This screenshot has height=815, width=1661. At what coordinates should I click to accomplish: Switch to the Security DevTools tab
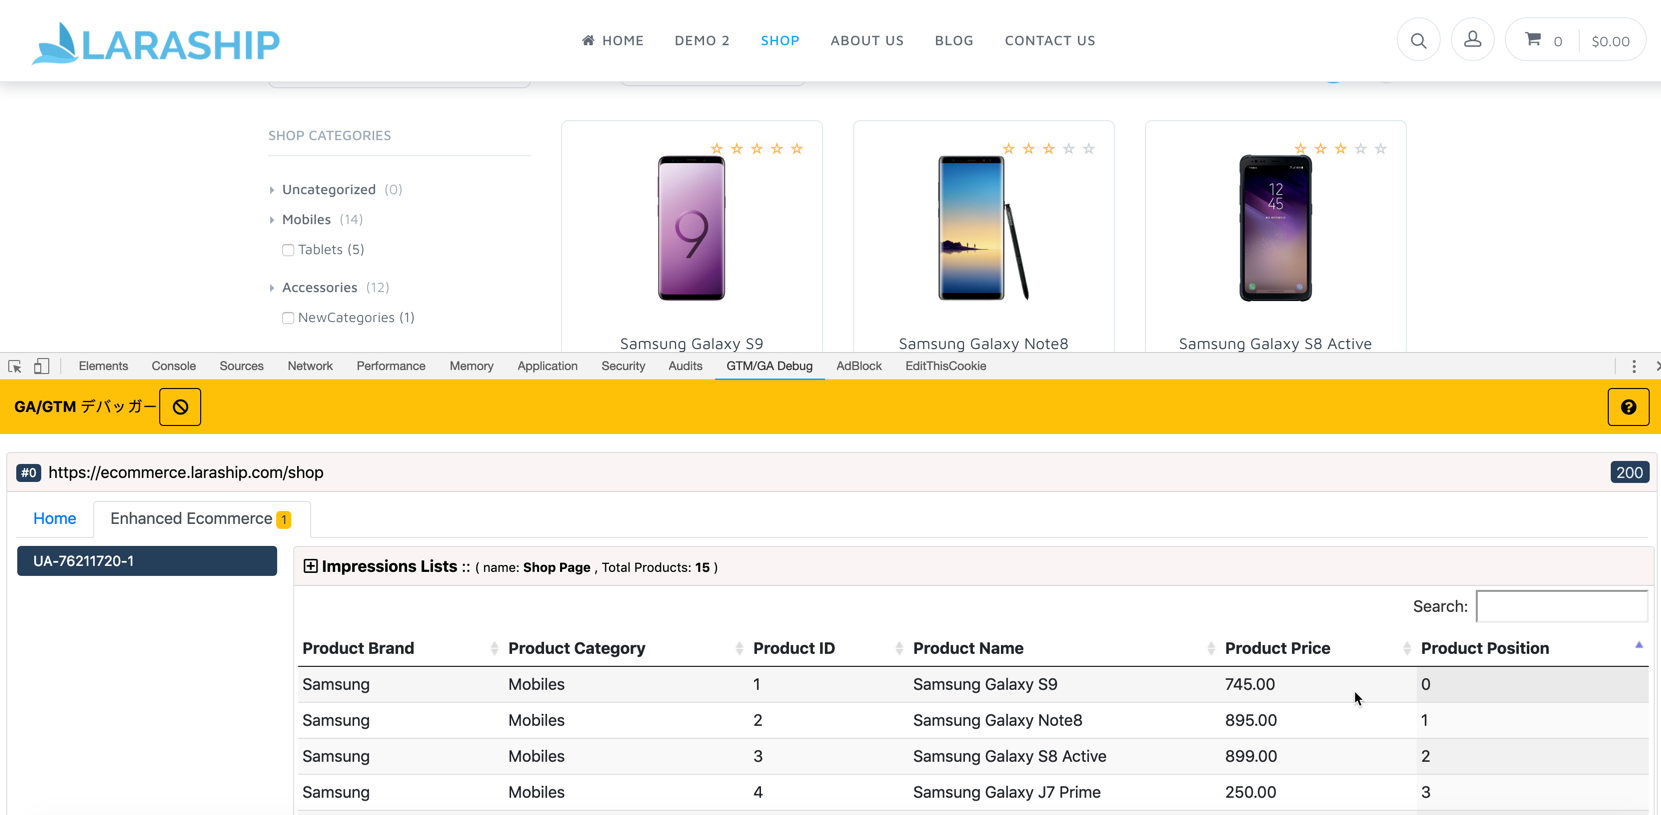tap(623, 366)
